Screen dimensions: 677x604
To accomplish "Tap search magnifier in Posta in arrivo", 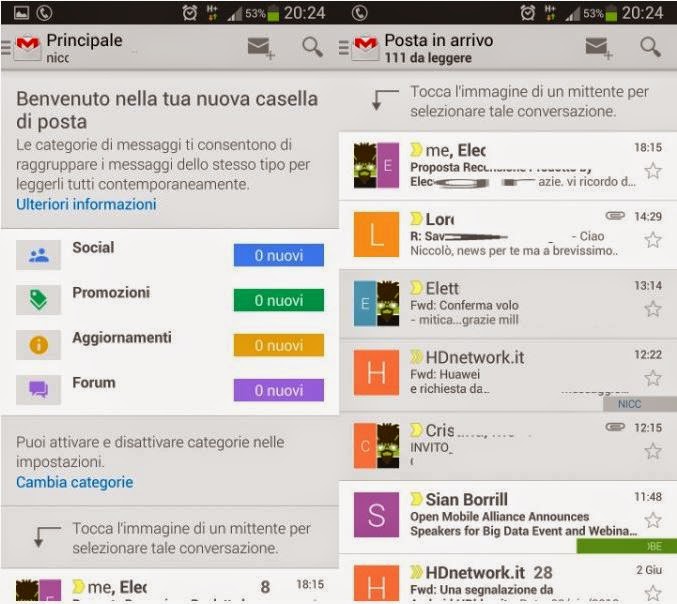I will coord(651,47).
